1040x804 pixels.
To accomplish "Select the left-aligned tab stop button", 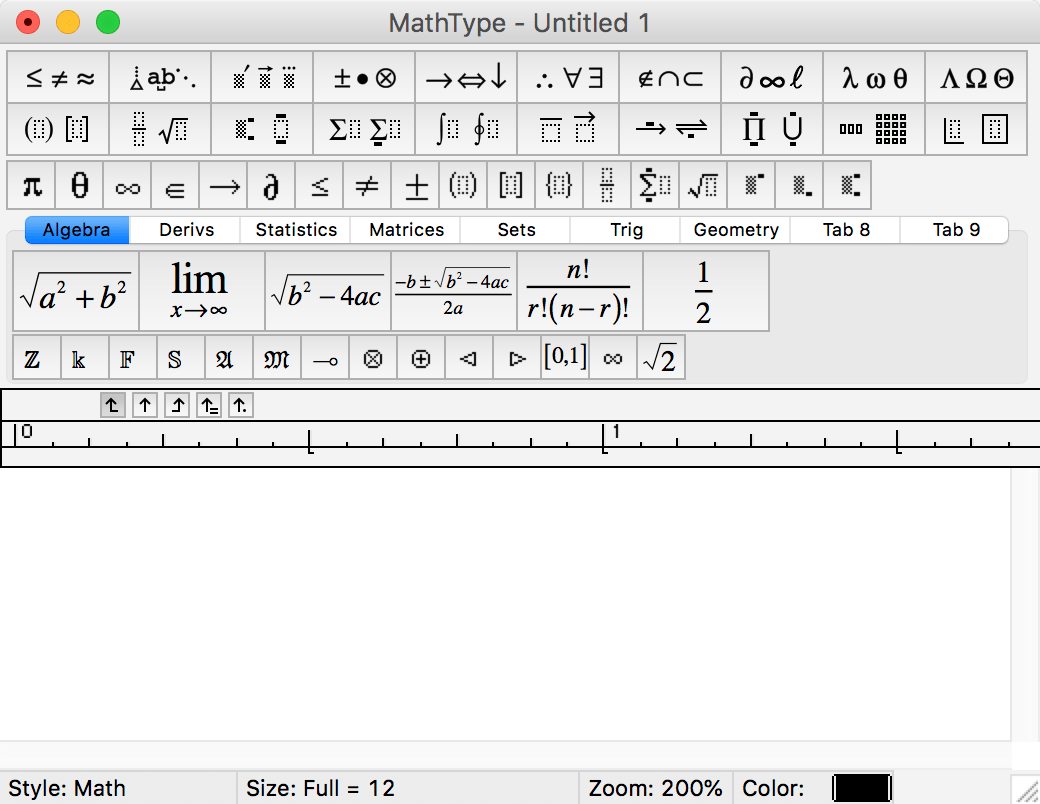I will tap(112, 405).
